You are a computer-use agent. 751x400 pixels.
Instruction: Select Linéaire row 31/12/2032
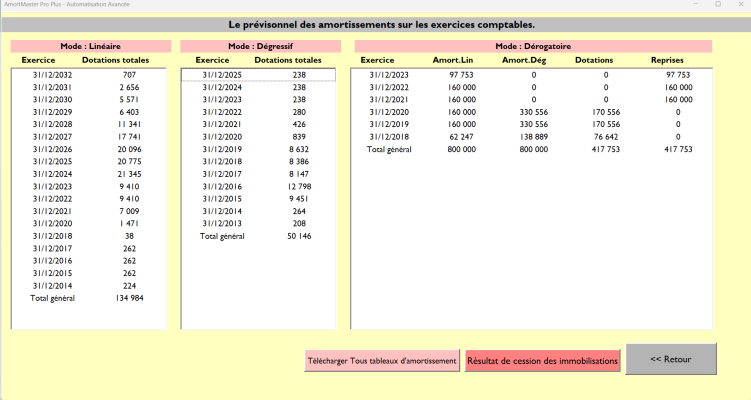(x=89, y=75)
